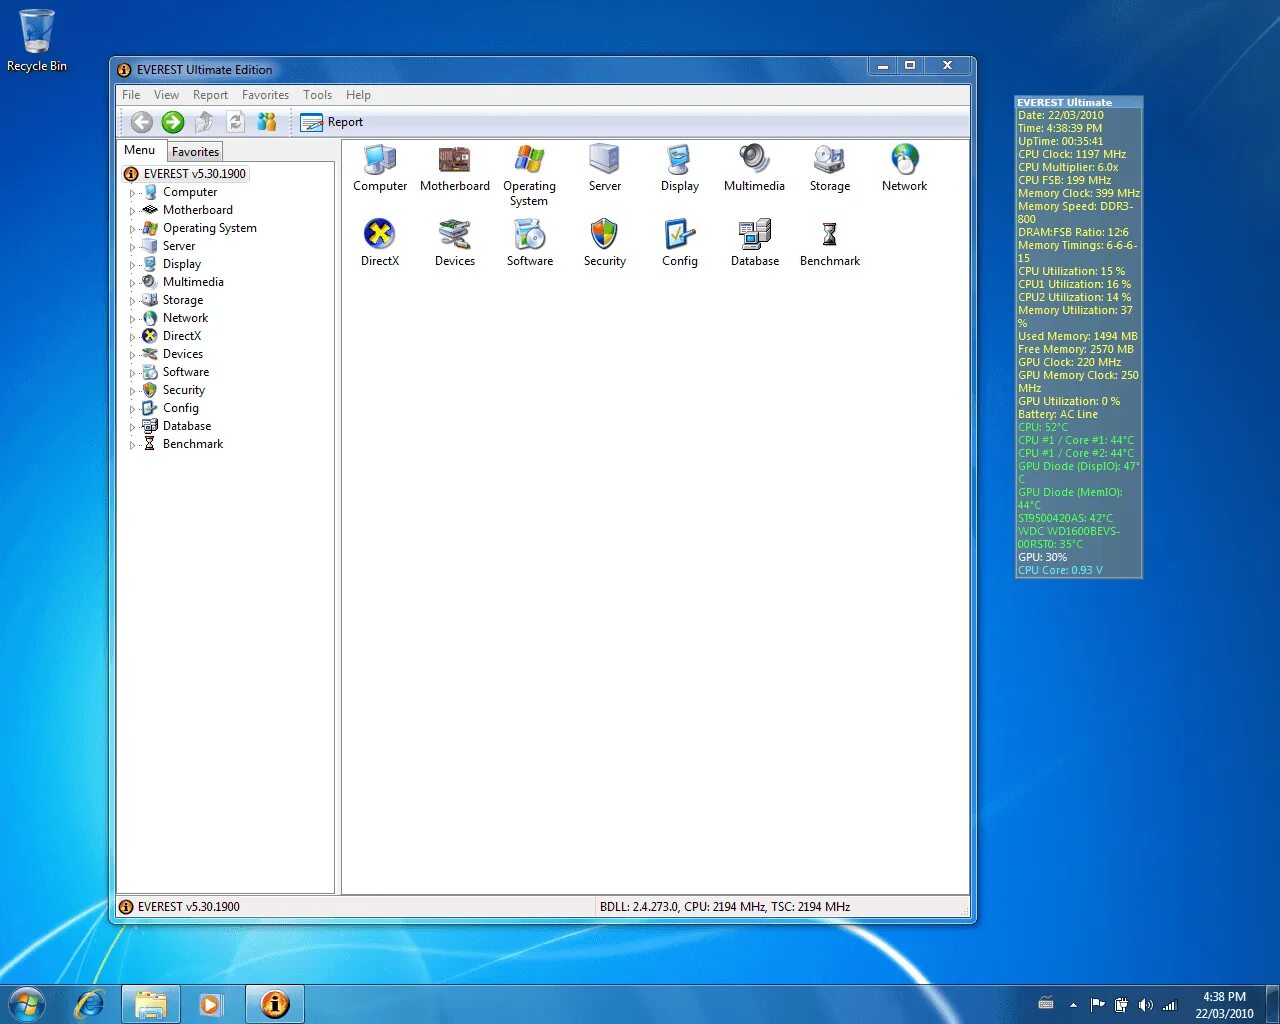Launch Internet Explorer from the taskbar

pos(90,1004)
